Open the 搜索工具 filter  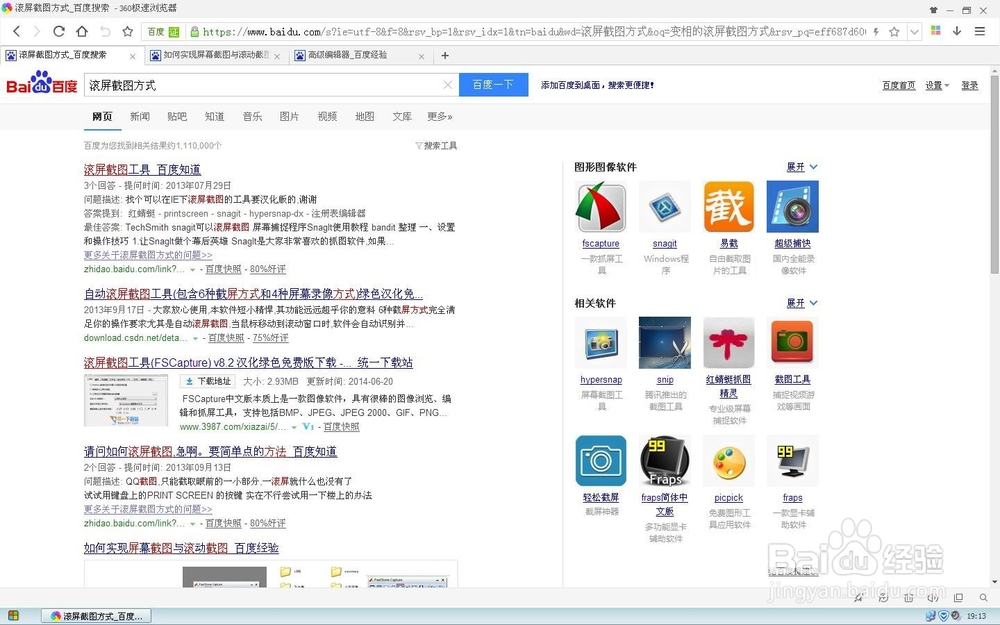(436, 145)
